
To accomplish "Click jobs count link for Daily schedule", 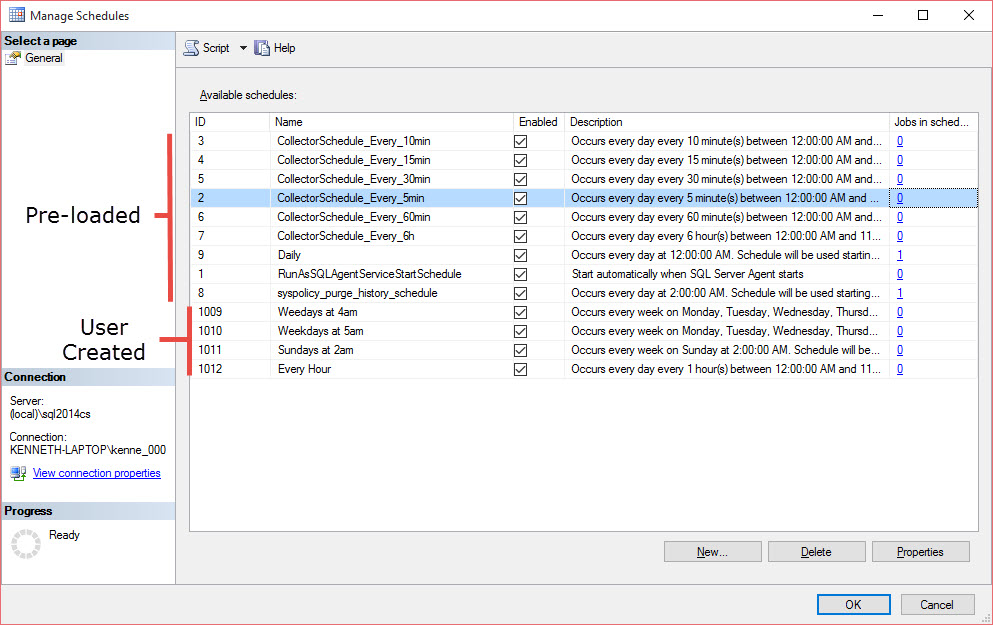I will (x=900, y=255).
